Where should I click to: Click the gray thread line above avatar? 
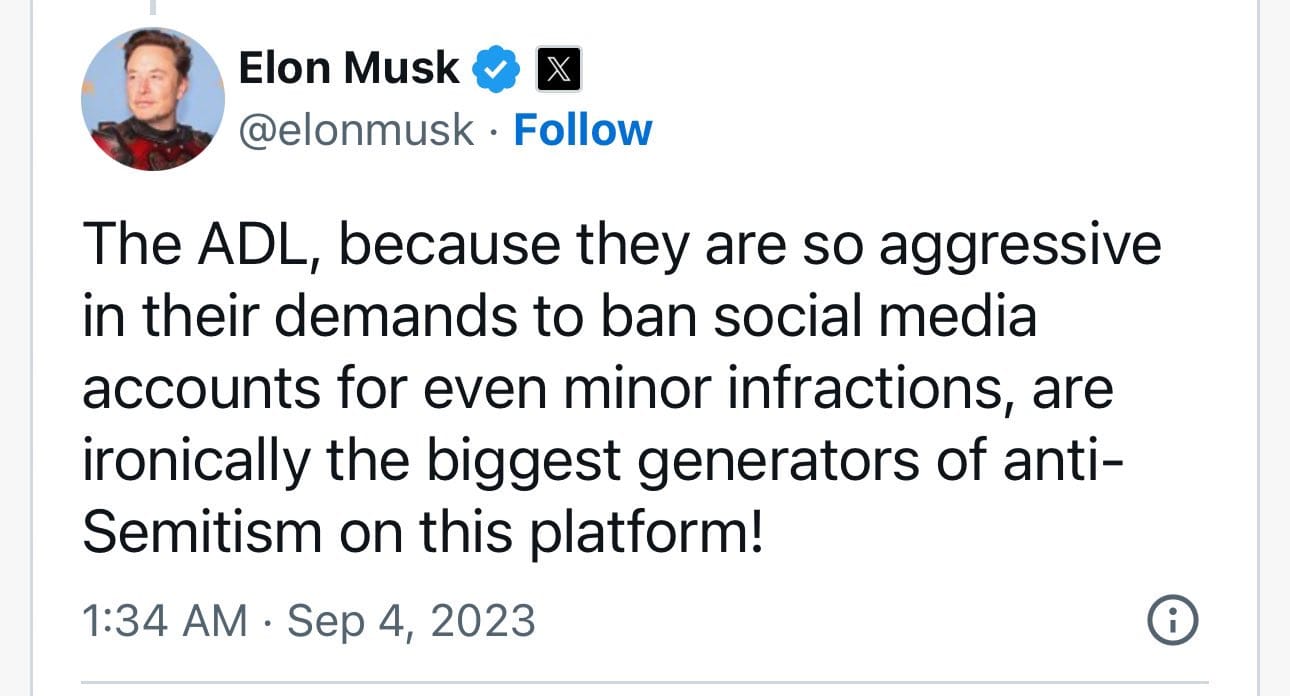pyautogui.click(x=153, y=6)
